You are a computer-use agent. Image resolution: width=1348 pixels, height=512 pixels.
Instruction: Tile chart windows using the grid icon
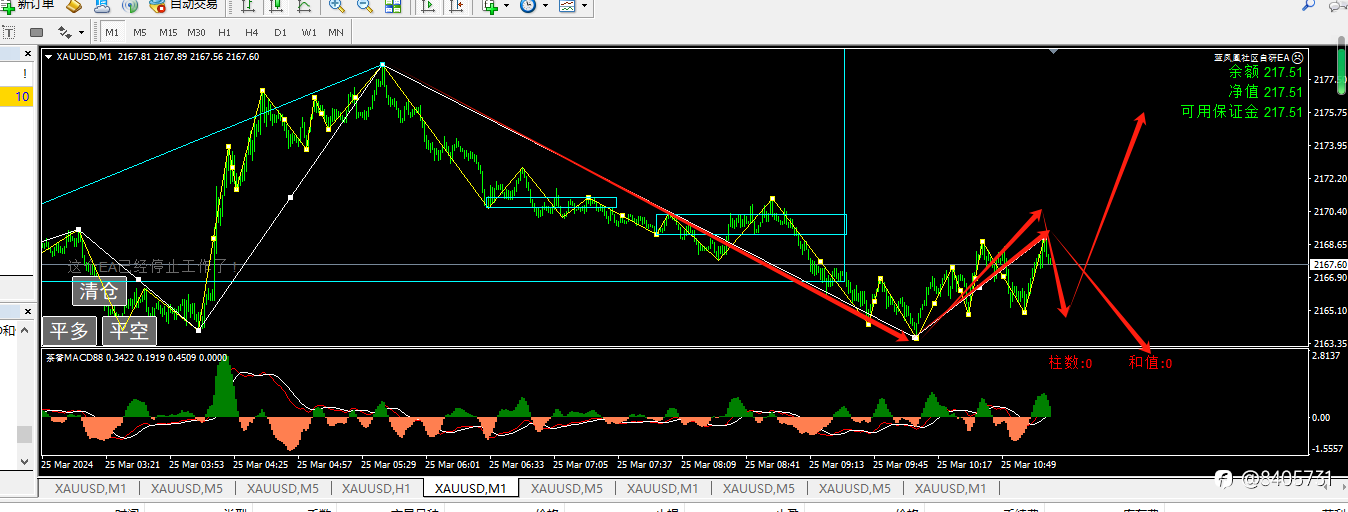pyautogui.click(x=394, y=5)
